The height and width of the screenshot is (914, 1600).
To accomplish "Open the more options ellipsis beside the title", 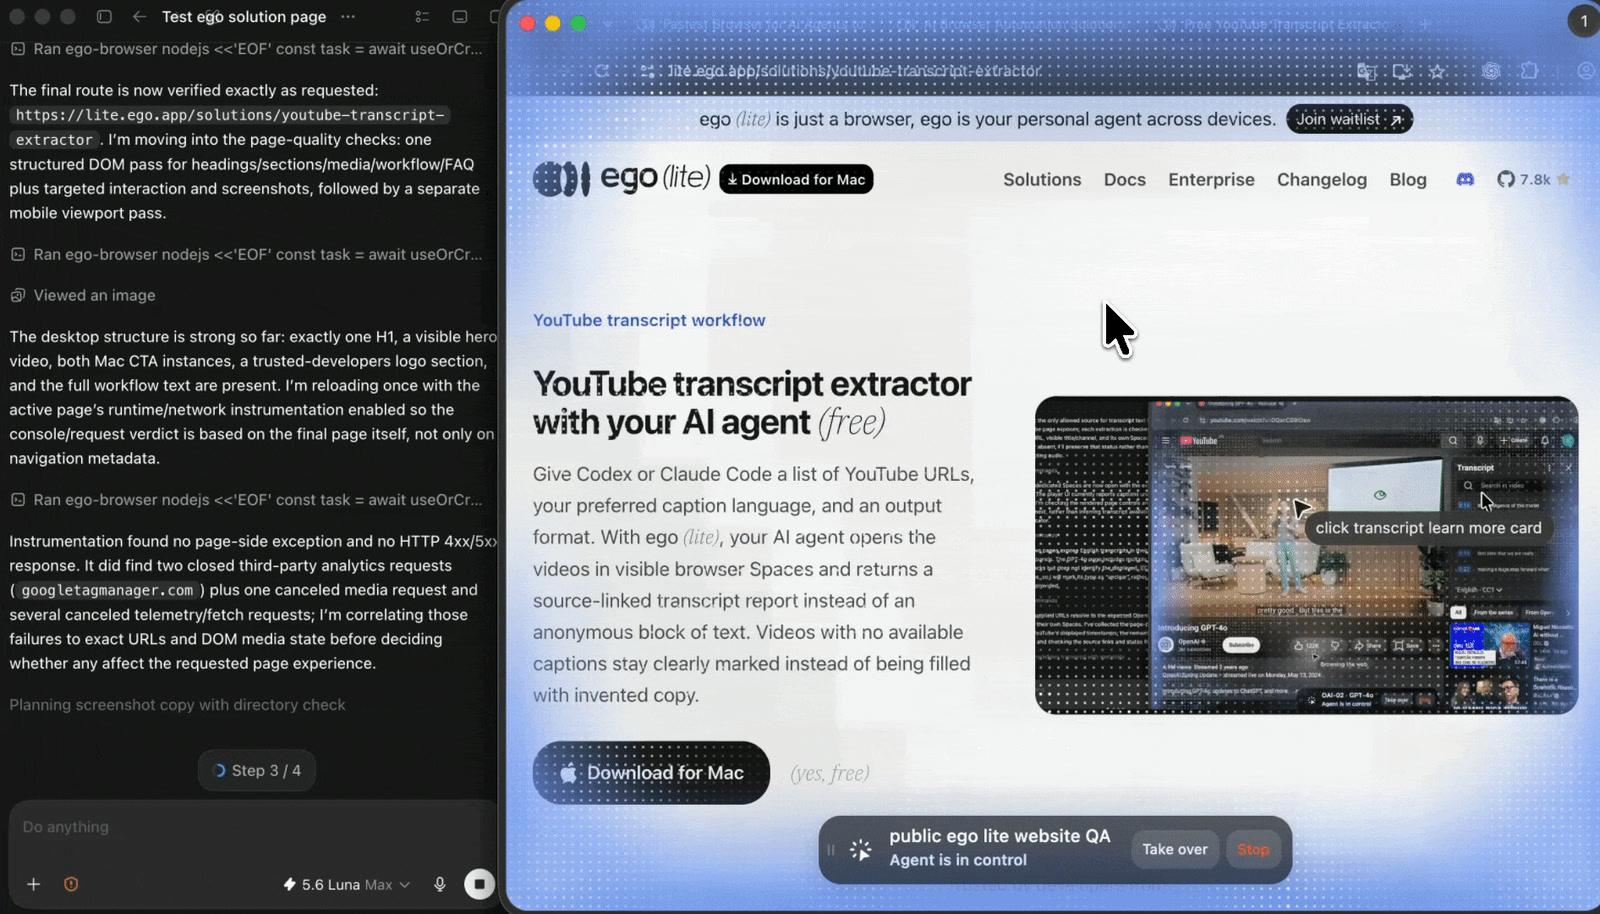I will (347, 17).
